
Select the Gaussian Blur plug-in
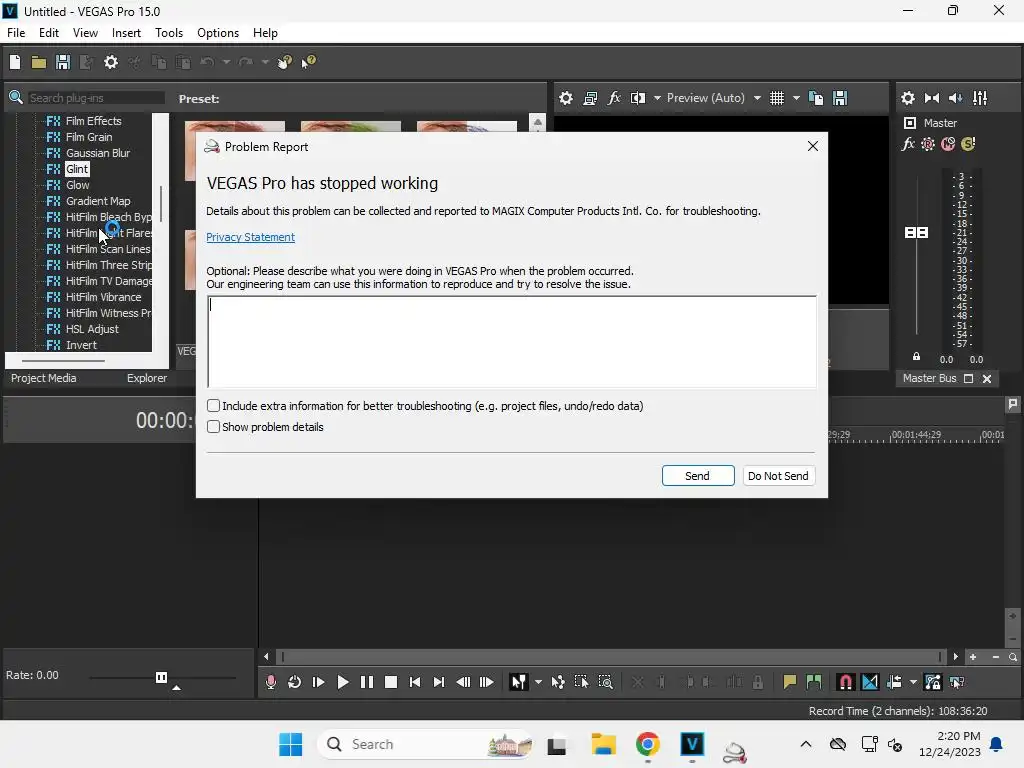click(x=97, y=153)
